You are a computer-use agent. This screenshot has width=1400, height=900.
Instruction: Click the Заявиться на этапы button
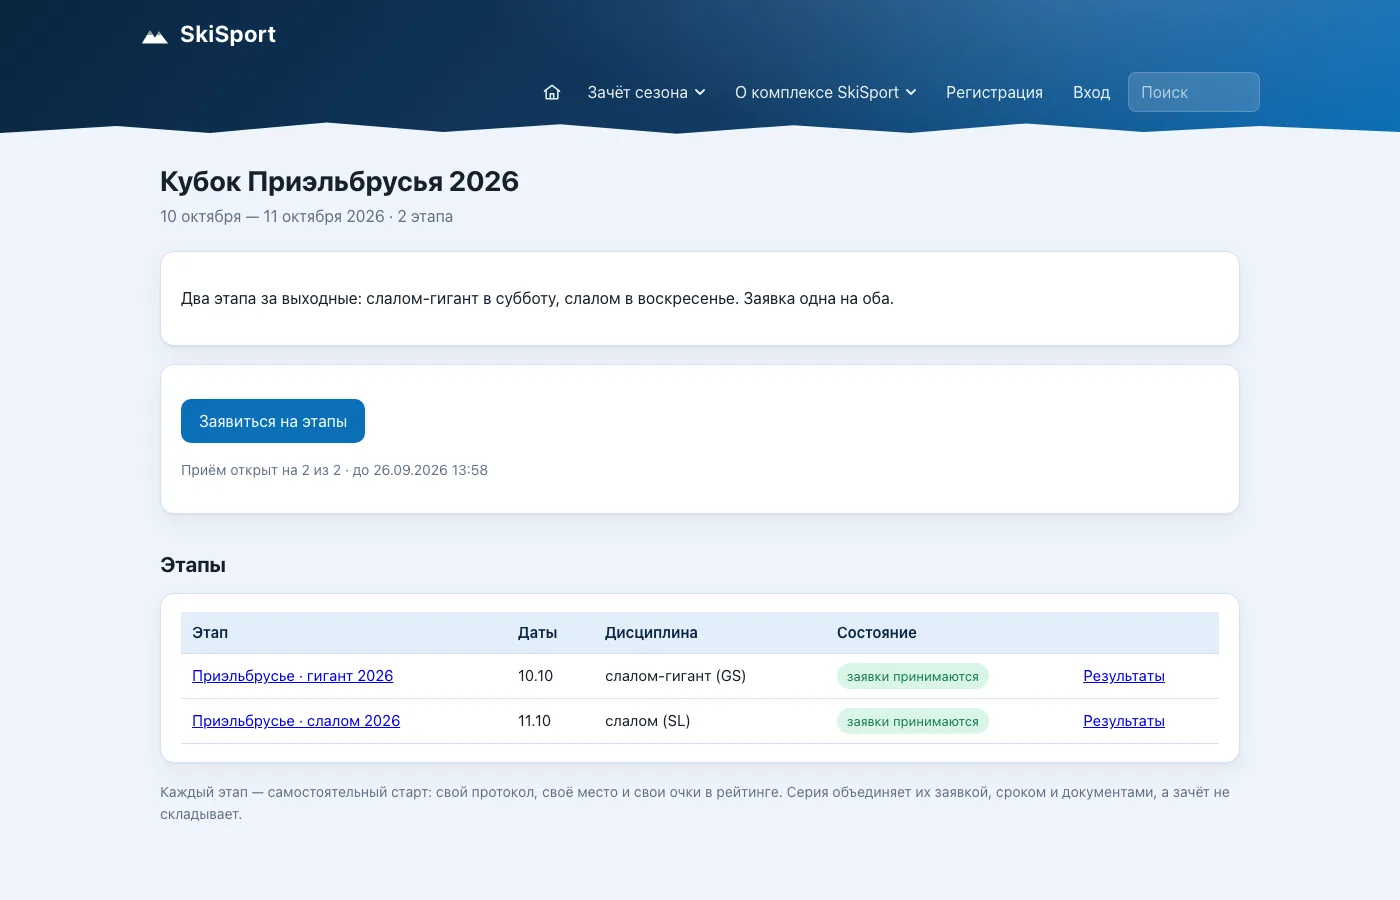[x=273, y=421]
